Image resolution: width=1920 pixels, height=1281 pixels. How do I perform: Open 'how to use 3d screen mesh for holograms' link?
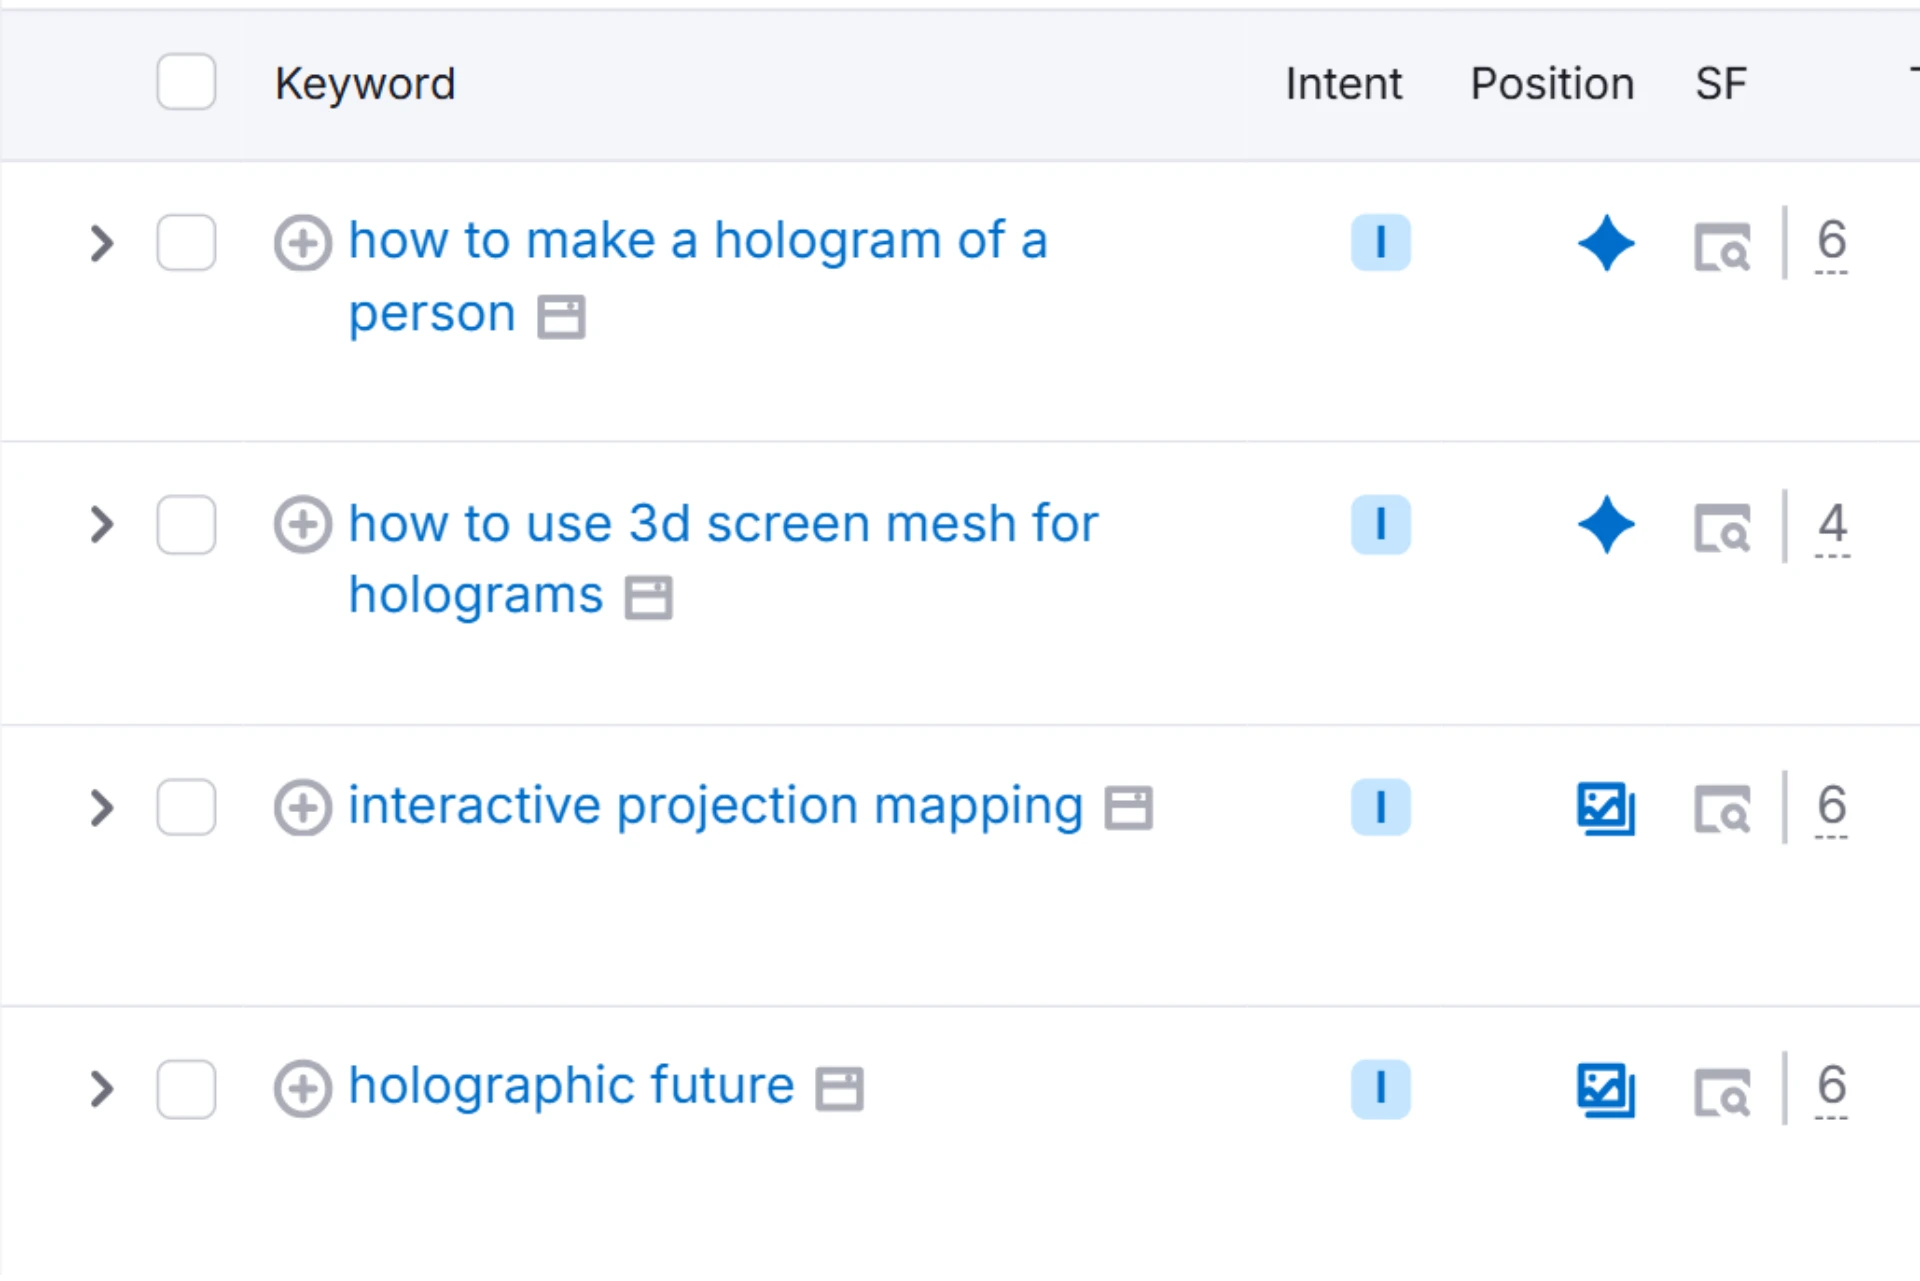(722, 524)
